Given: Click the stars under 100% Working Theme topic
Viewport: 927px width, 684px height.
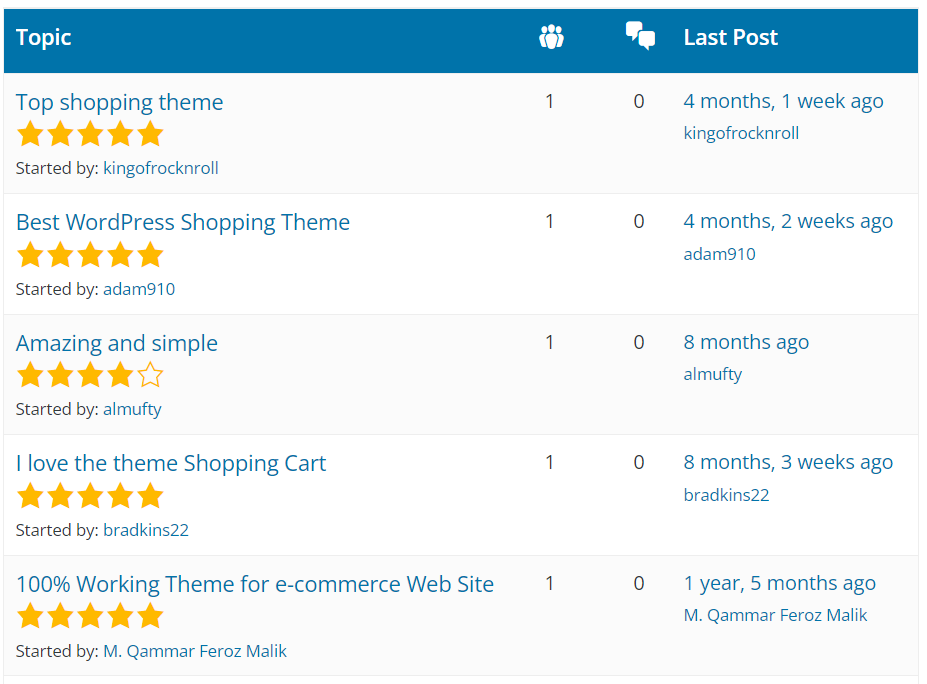Looking at the screenshot, I should pos(90,616).
